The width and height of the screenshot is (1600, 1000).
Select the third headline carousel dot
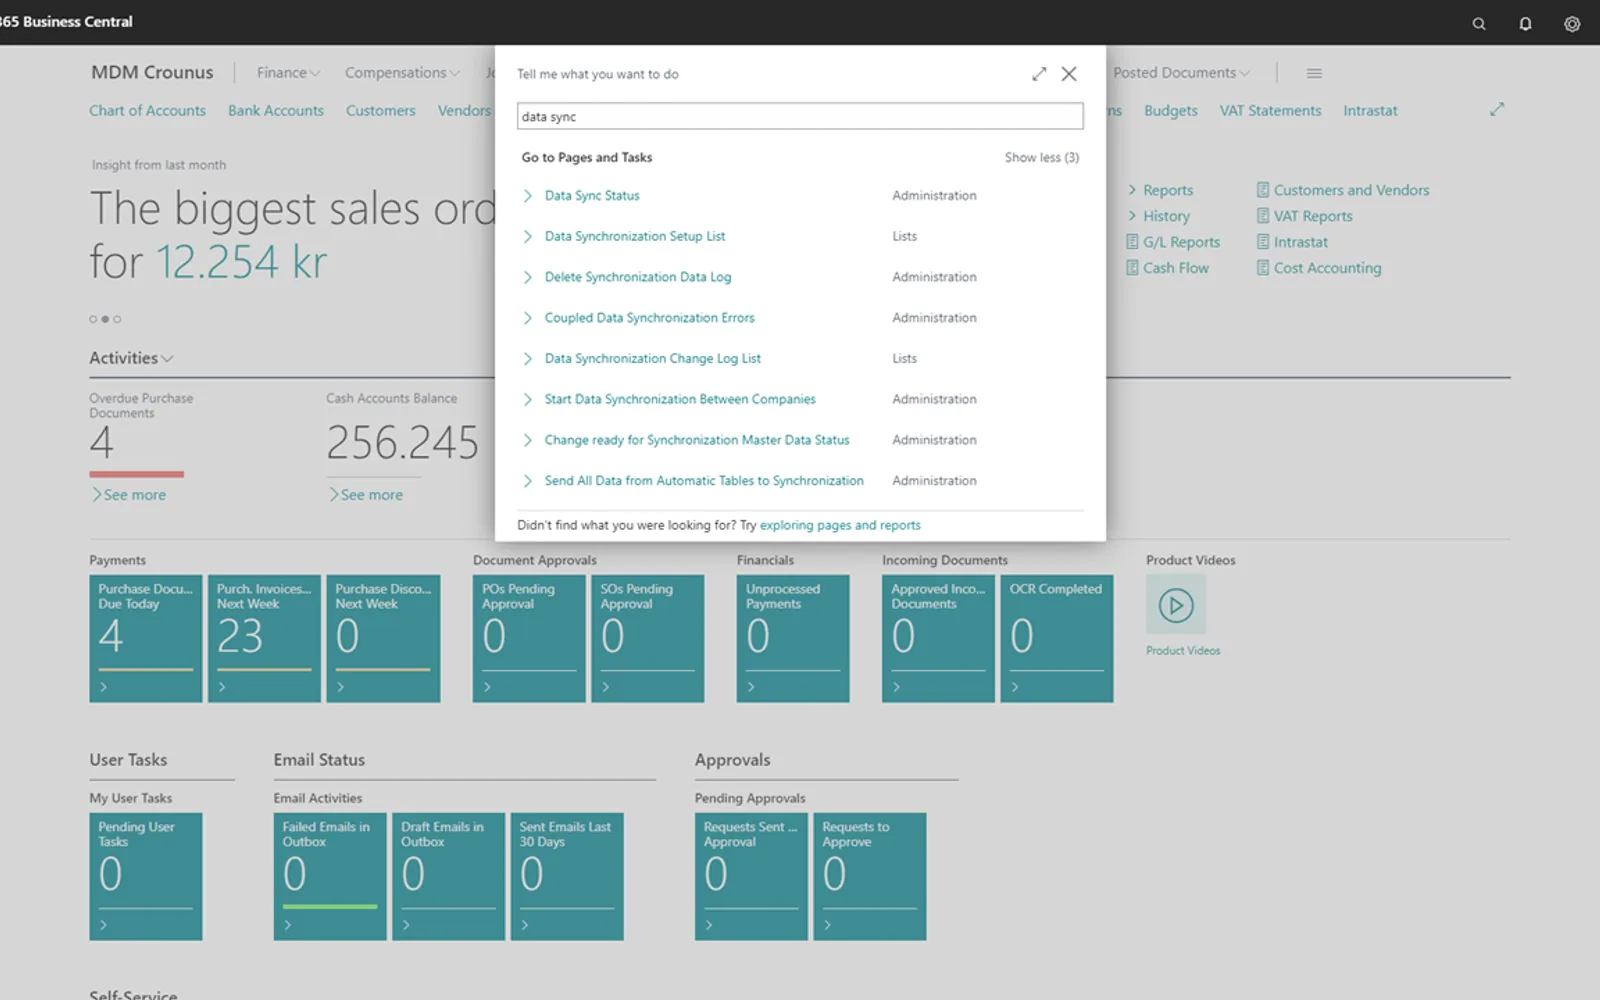(117, 319)
